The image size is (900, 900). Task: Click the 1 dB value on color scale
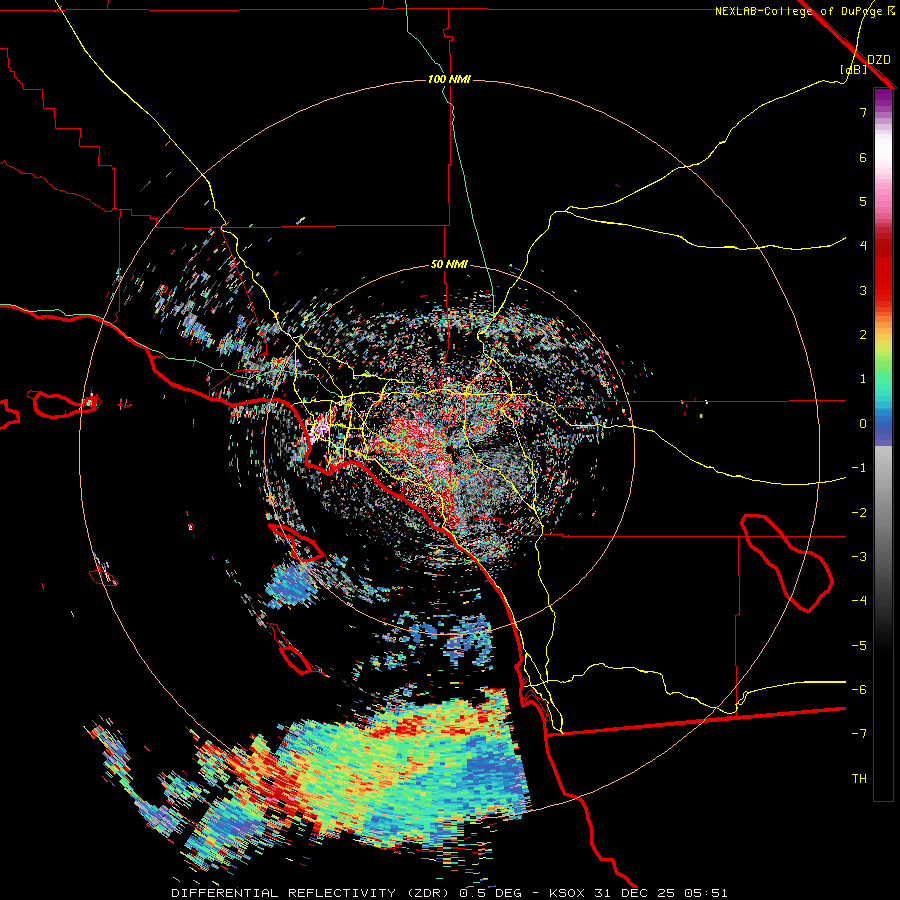(x=863, y=379)
